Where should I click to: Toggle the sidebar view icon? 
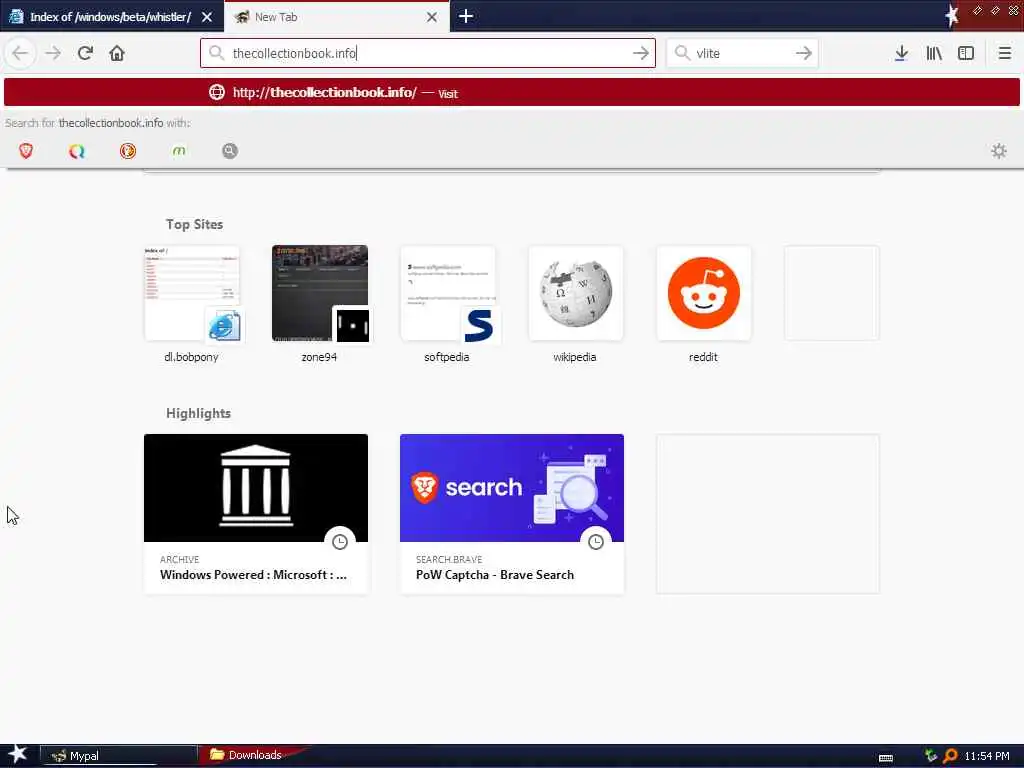[966, 53]
